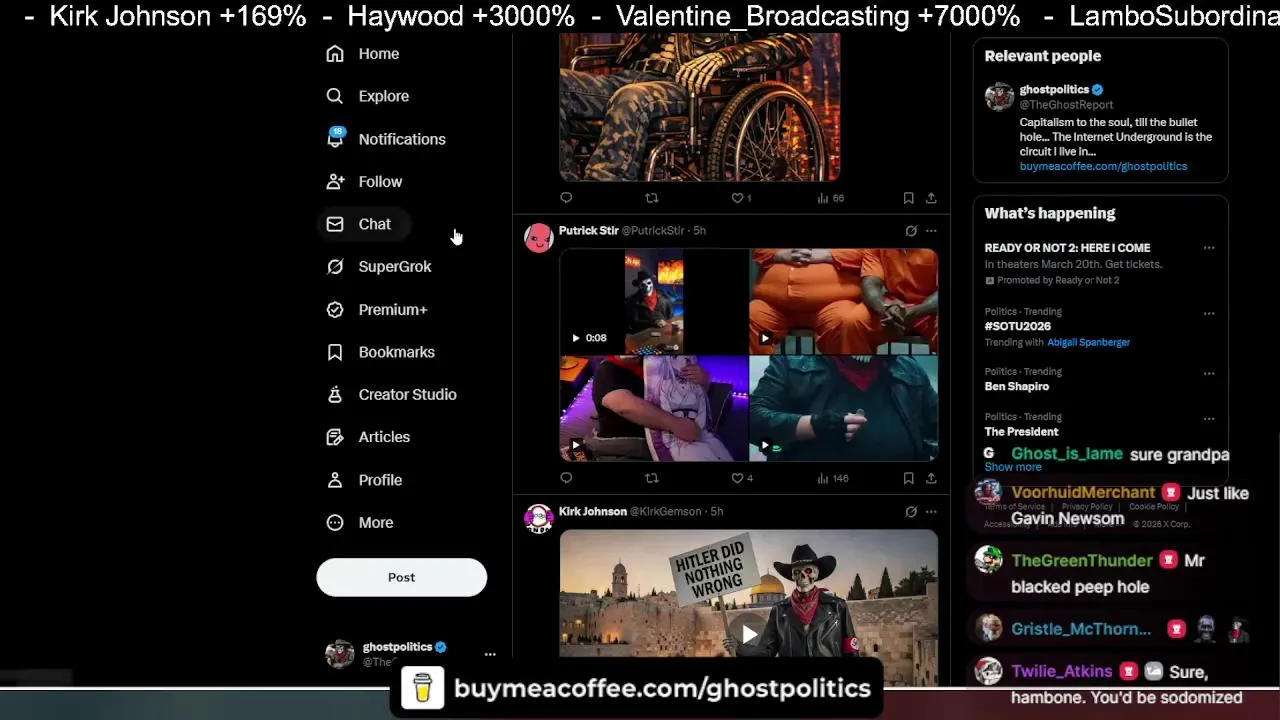The width and height of the screenshot is (1280, 720).
Task: Open the Home sidebar item
Action: pos(362,54)
